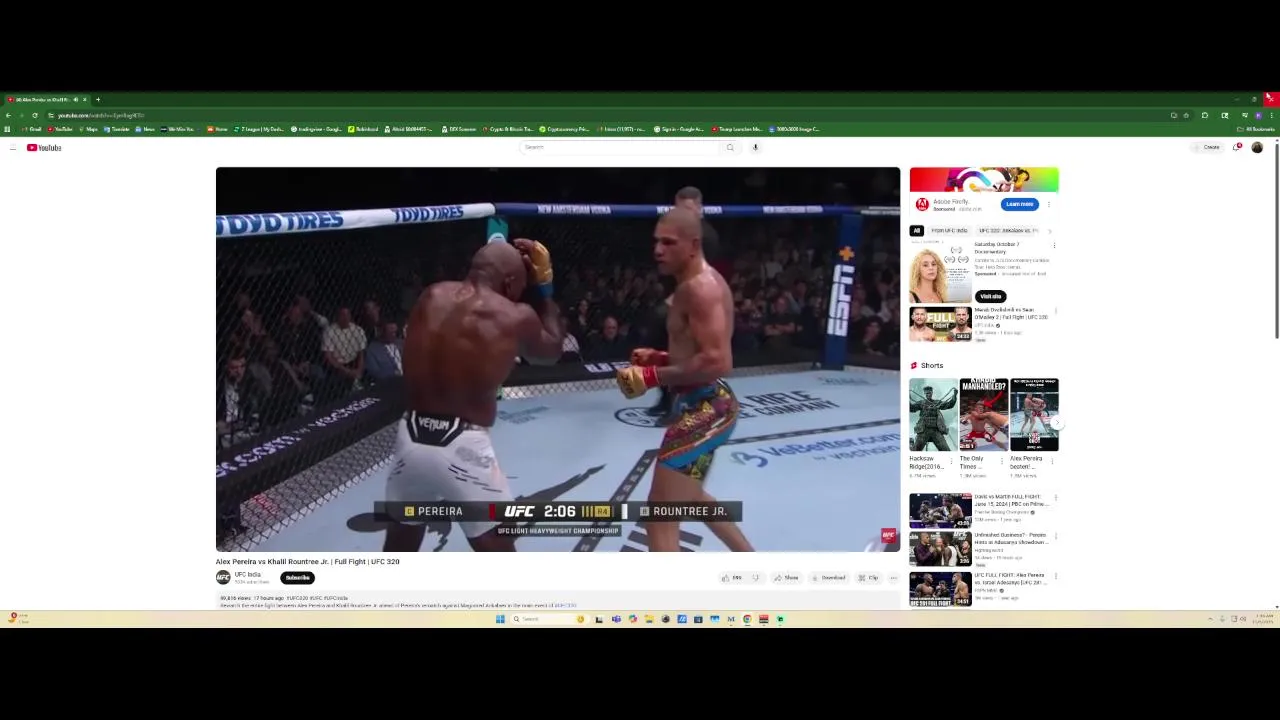Open the Translate bookmark
Image resolution: width=1280 pixels, height=720 pixels.
point(117,129)
